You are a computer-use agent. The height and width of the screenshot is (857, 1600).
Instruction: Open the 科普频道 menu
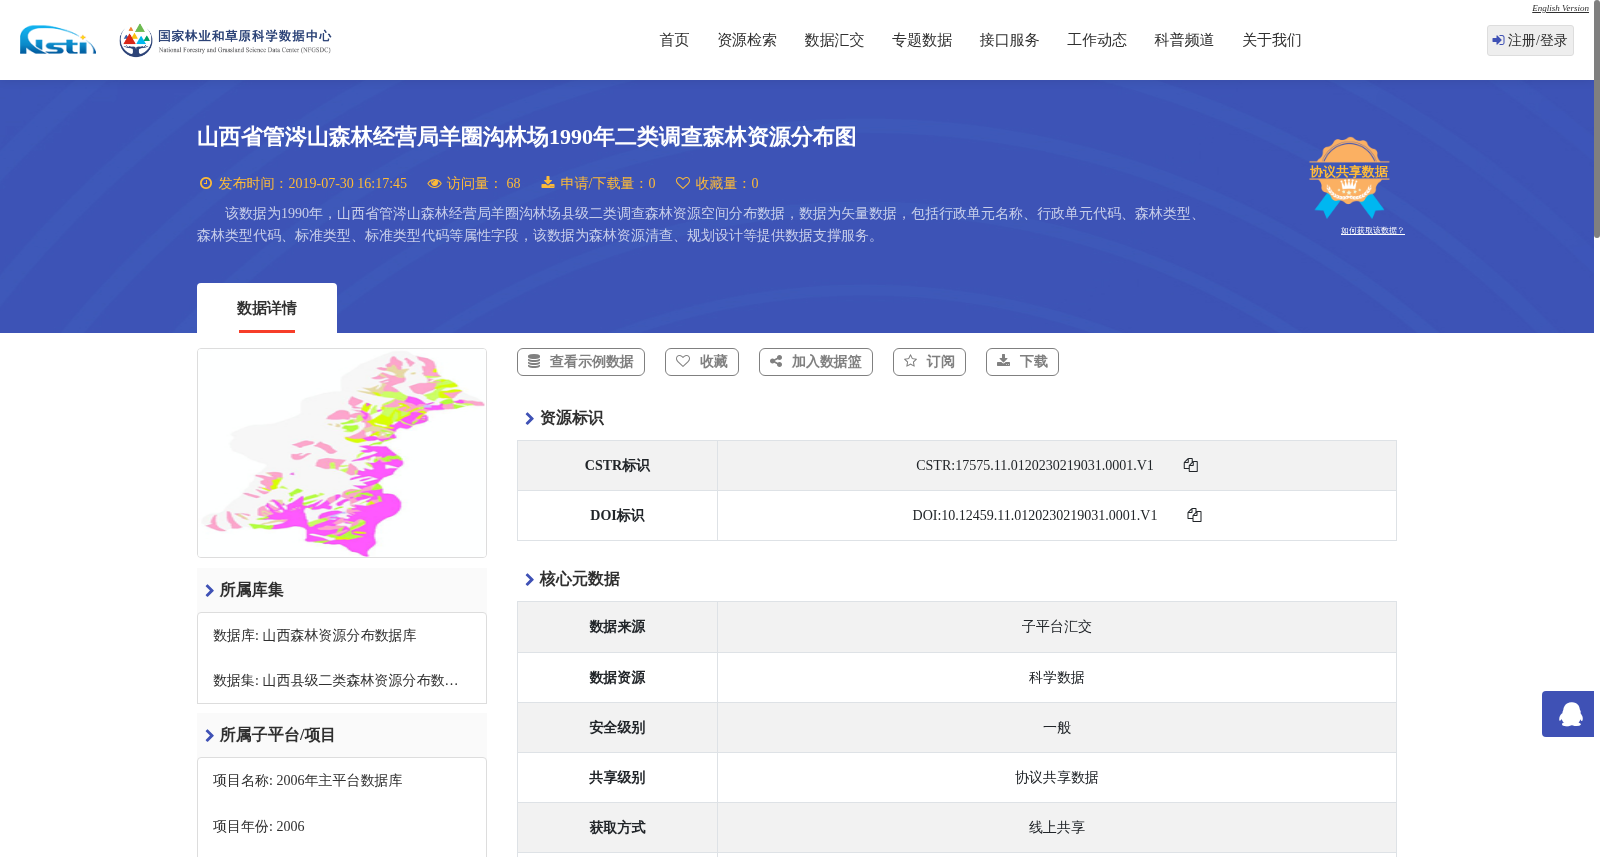[x=1184, y=40]
